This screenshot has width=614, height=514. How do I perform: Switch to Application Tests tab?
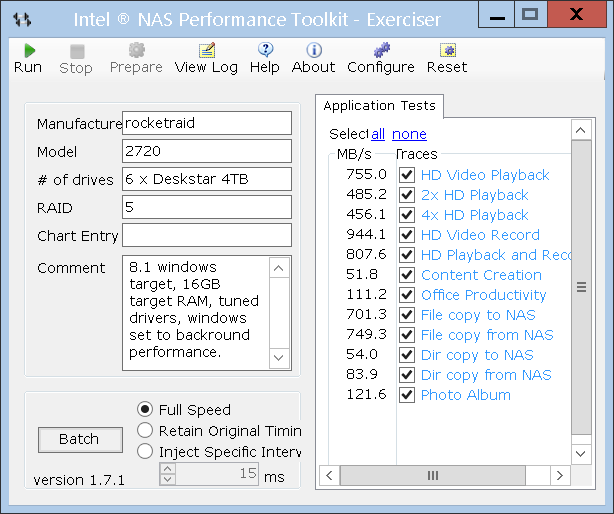coord(379,106)
